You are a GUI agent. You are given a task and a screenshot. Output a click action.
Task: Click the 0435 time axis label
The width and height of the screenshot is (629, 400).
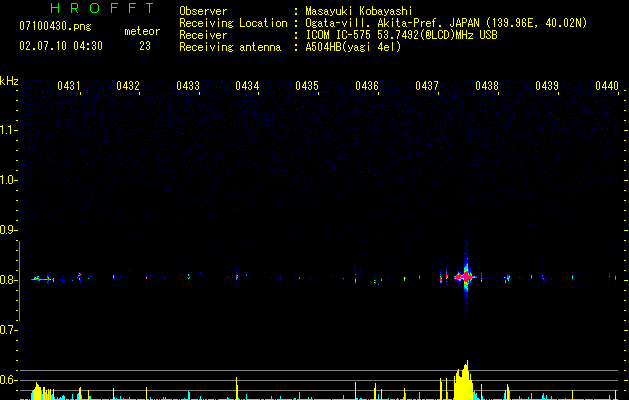coord(307,86)
